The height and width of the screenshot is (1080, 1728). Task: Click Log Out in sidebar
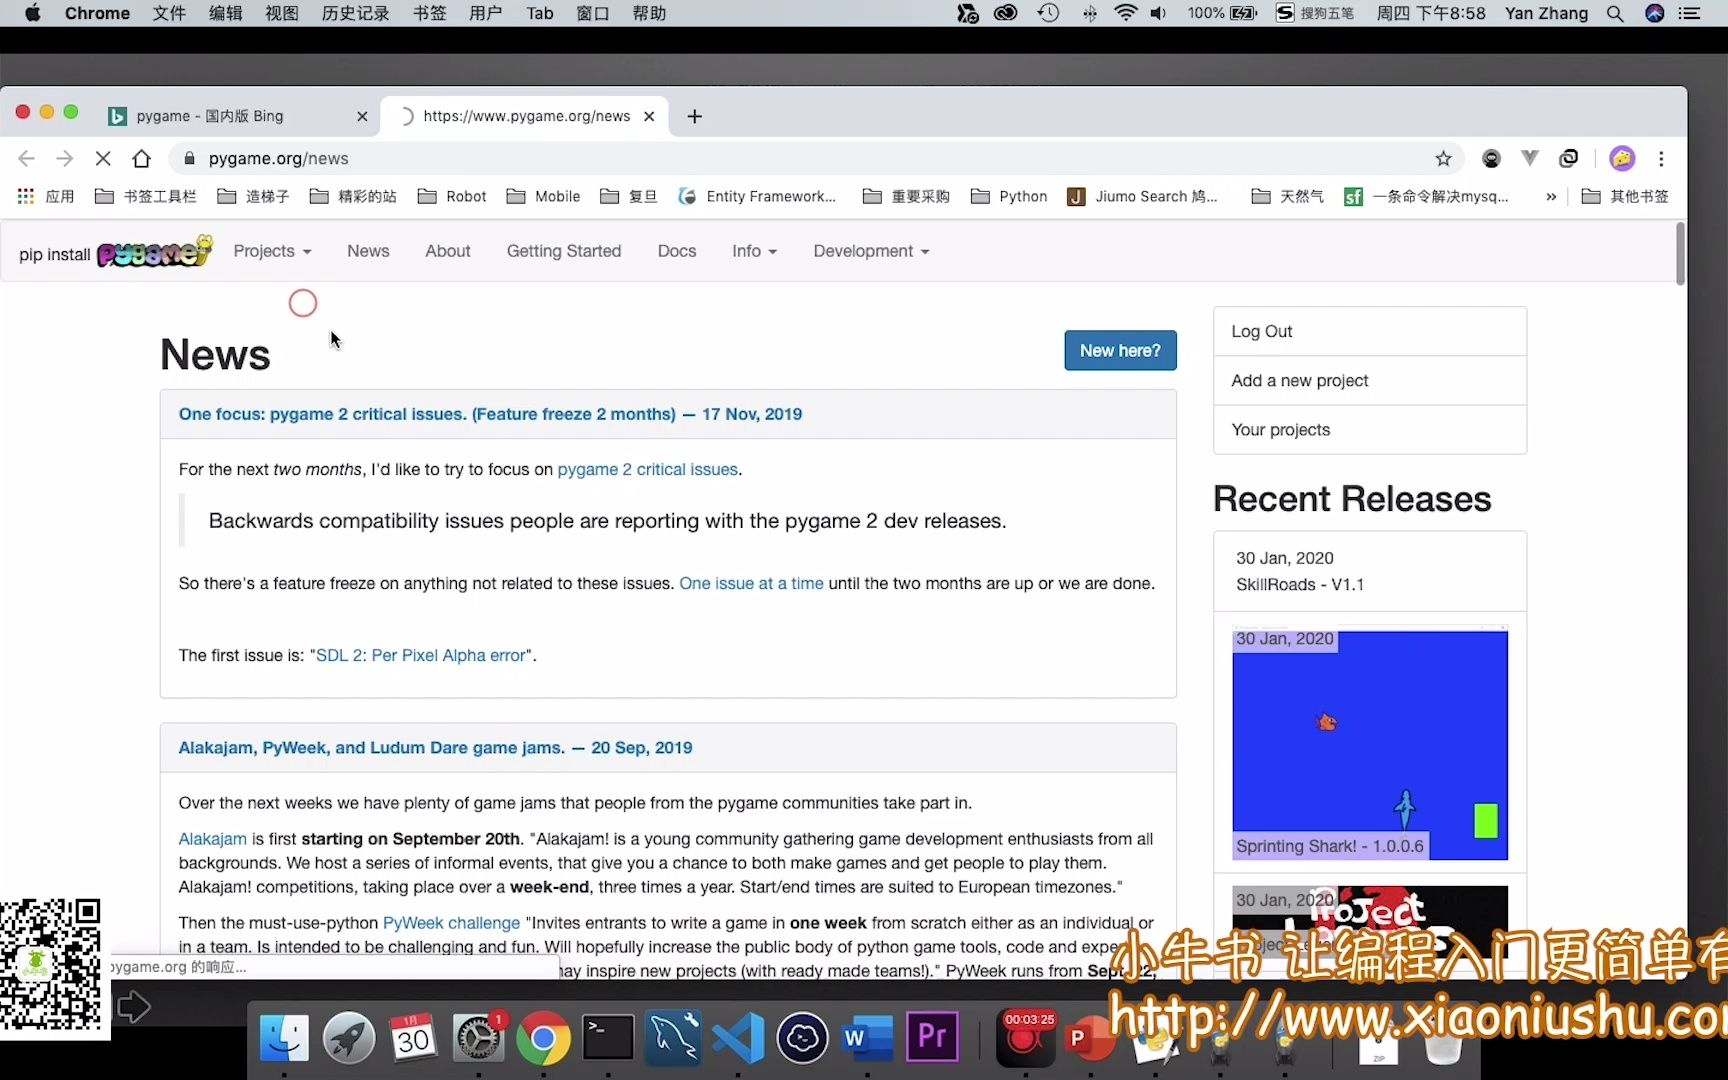(x=1369, y=331)
